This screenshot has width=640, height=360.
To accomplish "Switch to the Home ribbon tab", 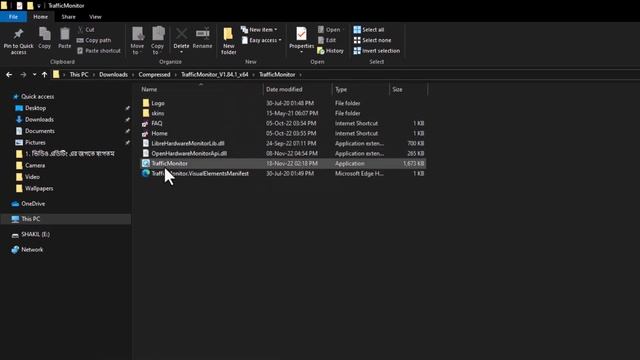I will pos(40,17).
